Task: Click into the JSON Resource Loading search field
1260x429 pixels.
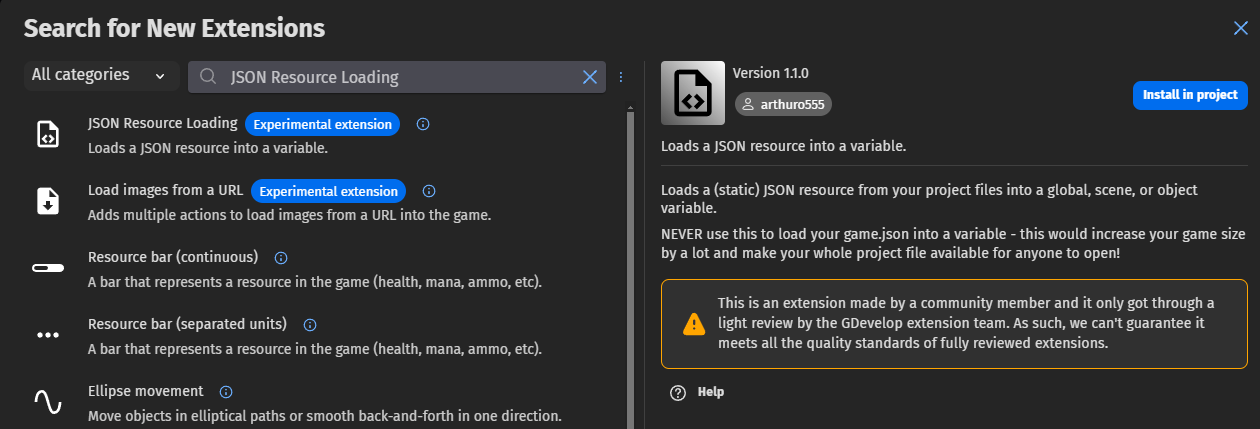Action: tap(397, 77)
